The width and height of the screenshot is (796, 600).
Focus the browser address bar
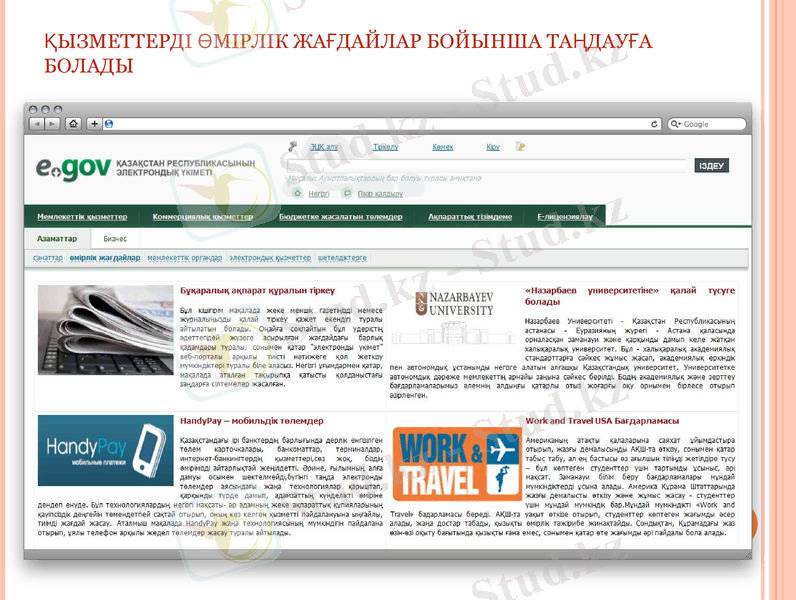coord(382,124)
